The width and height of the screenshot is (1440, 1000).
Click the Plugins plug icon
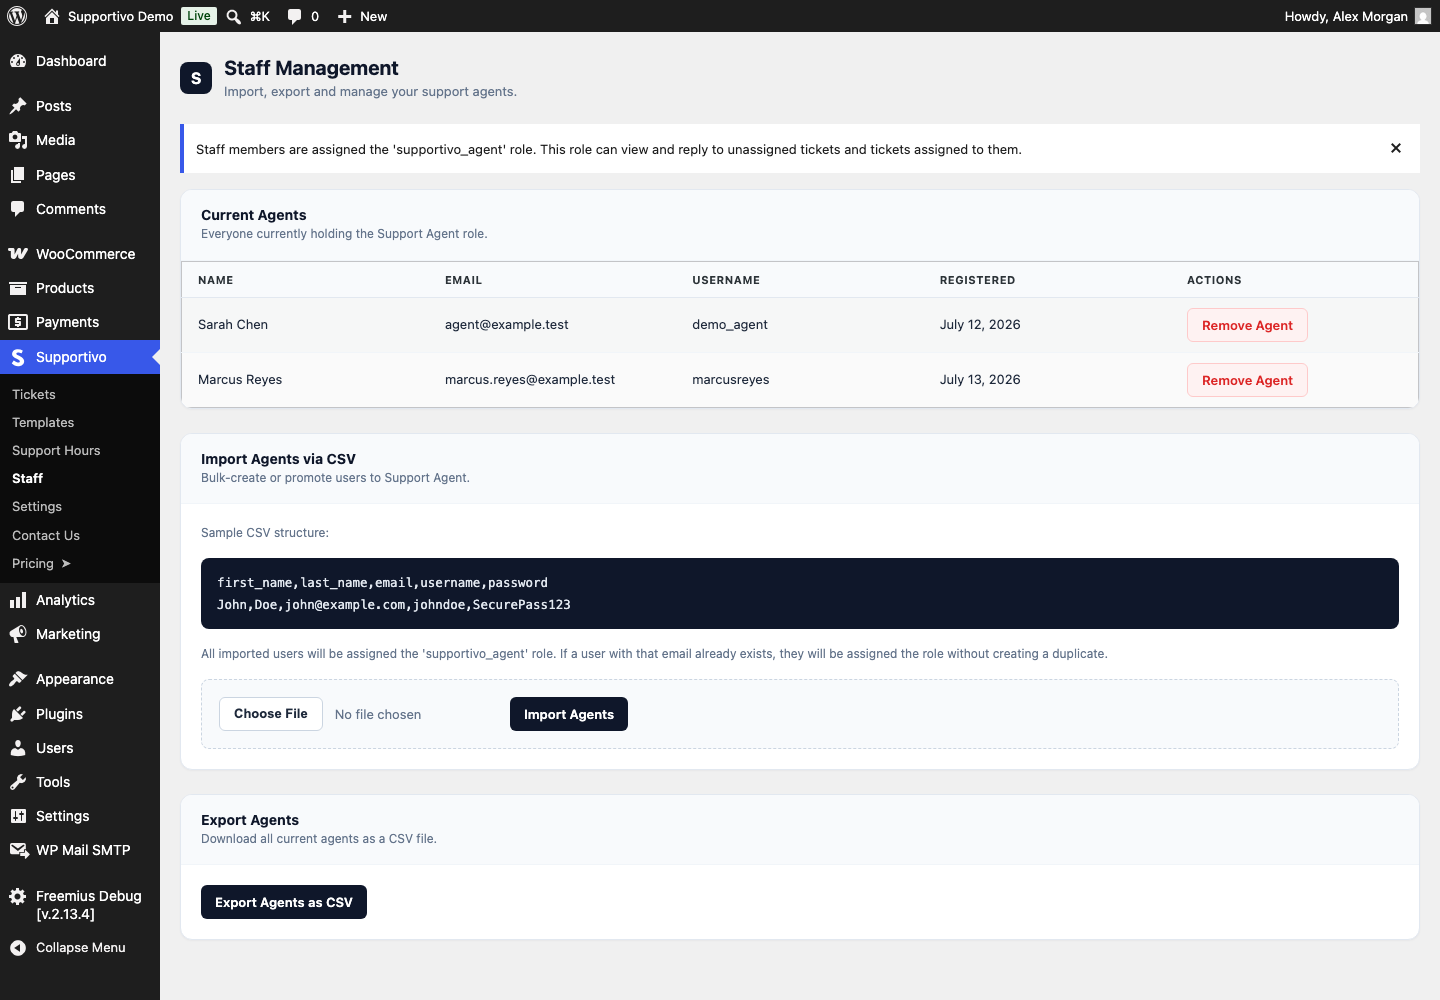pyautogui.click(x=18, y=714)
